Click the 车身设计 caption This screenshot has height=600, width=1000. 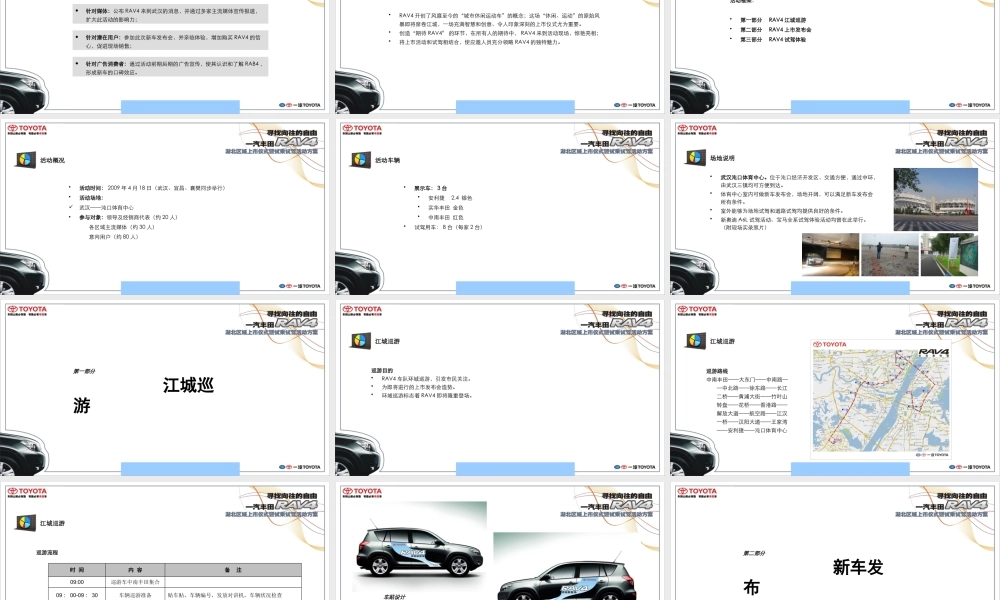click(x=394, y=597)
